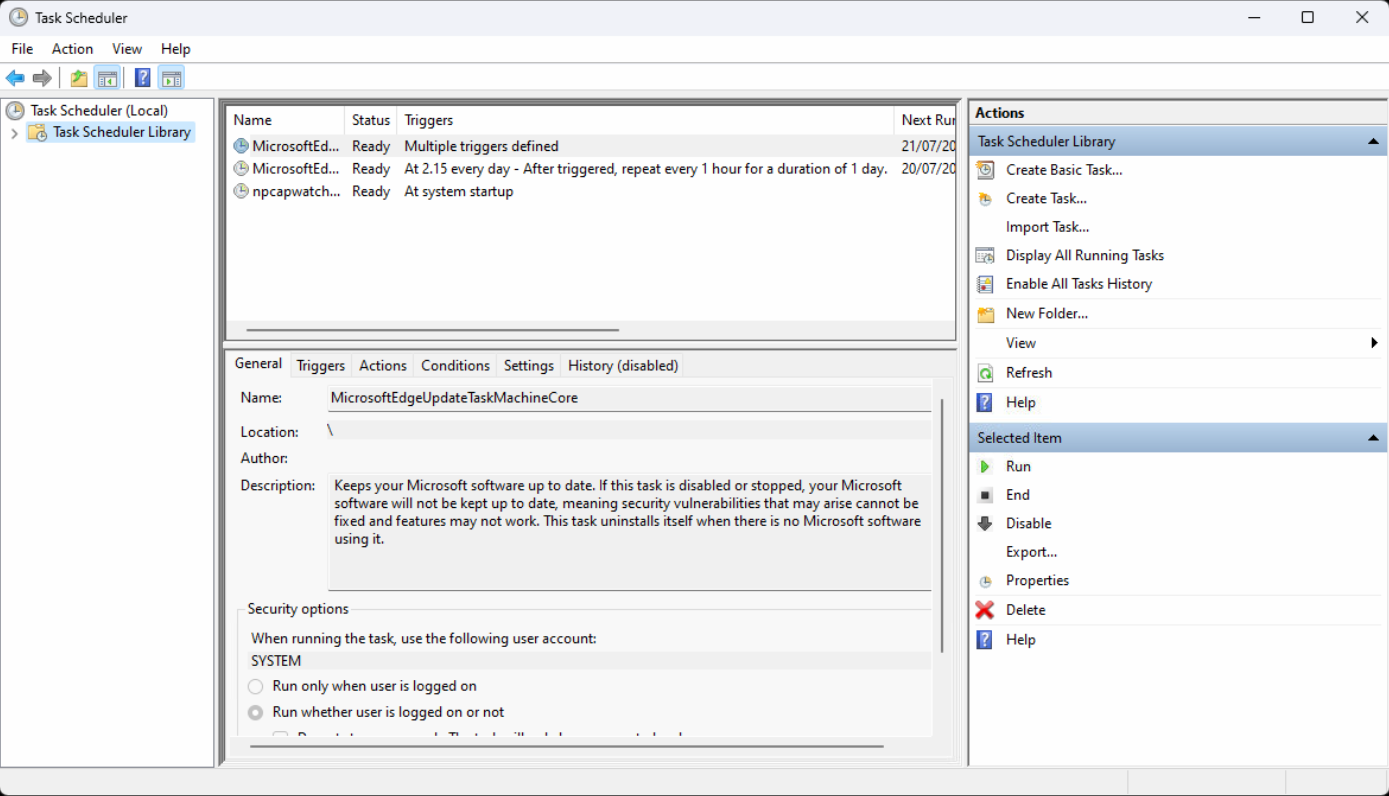This screenshot has width=1389, height=796.
Task: Click the red Delete X icon
Action: pos(985,610)
